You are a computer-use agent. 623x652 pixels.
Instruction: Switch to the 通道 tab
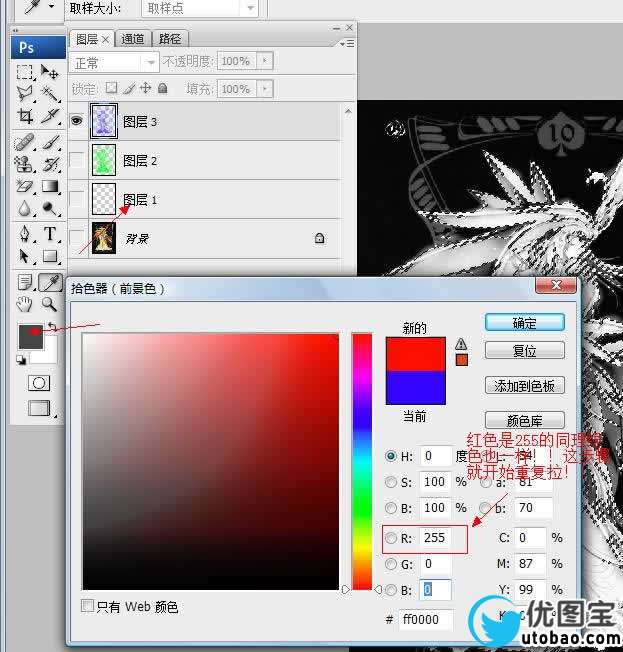[x=133, y=39]
